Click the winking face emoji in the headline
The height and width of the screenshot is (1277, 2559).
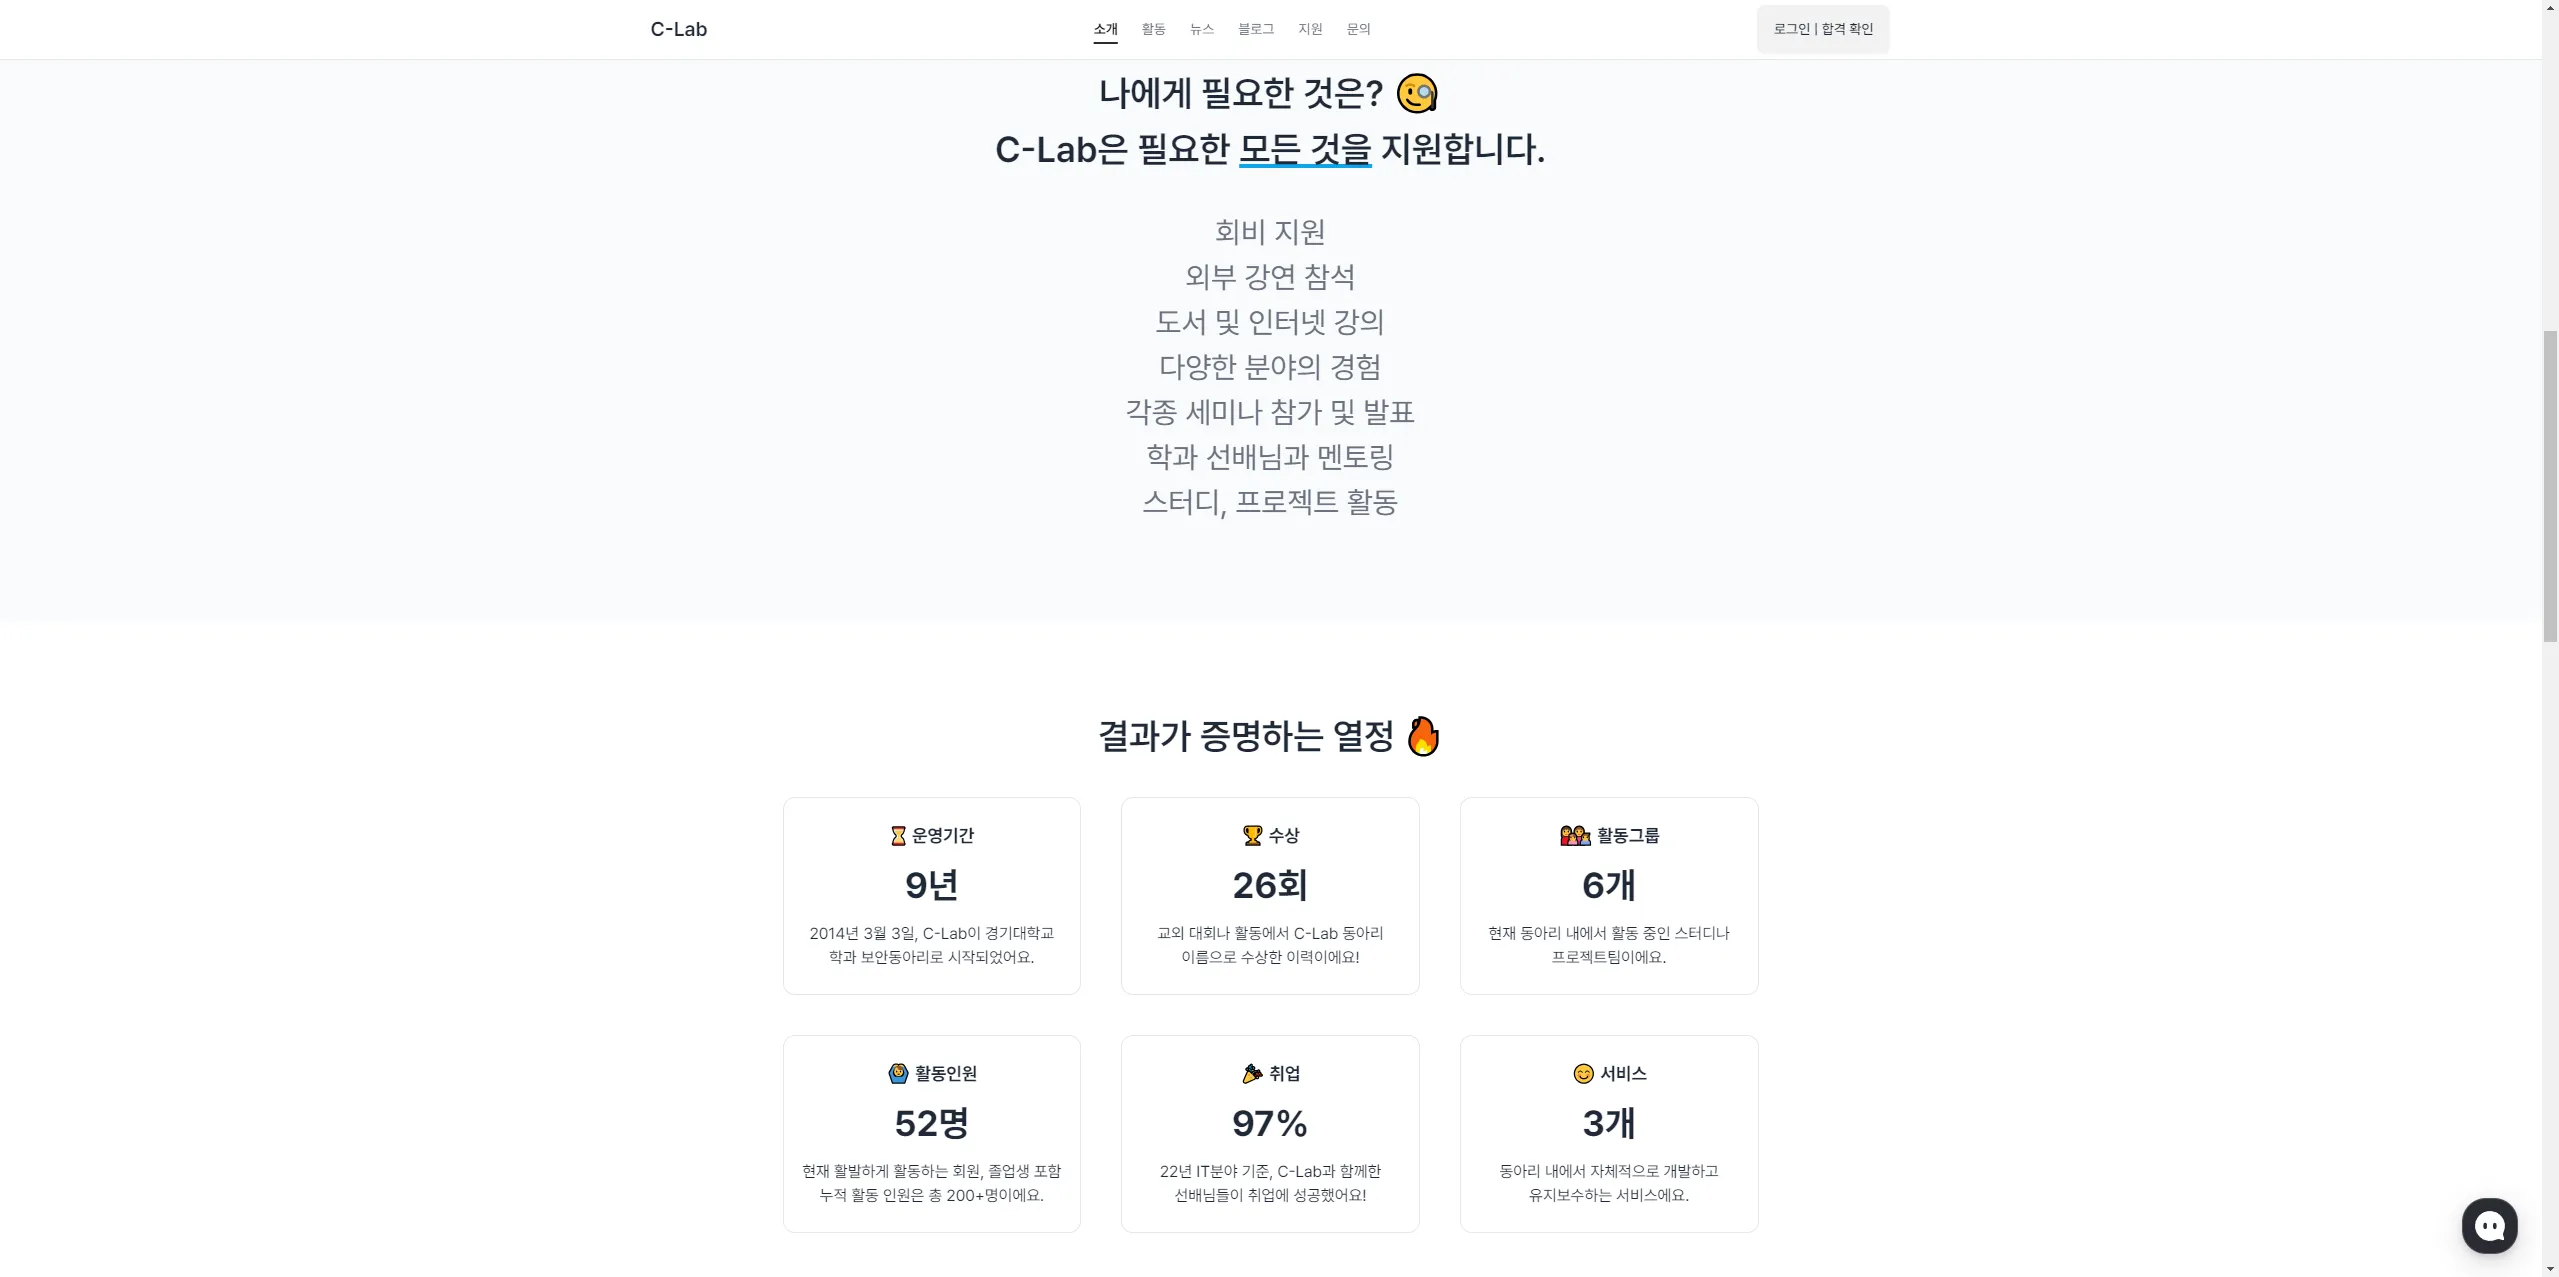click(x=1417, y=92)
